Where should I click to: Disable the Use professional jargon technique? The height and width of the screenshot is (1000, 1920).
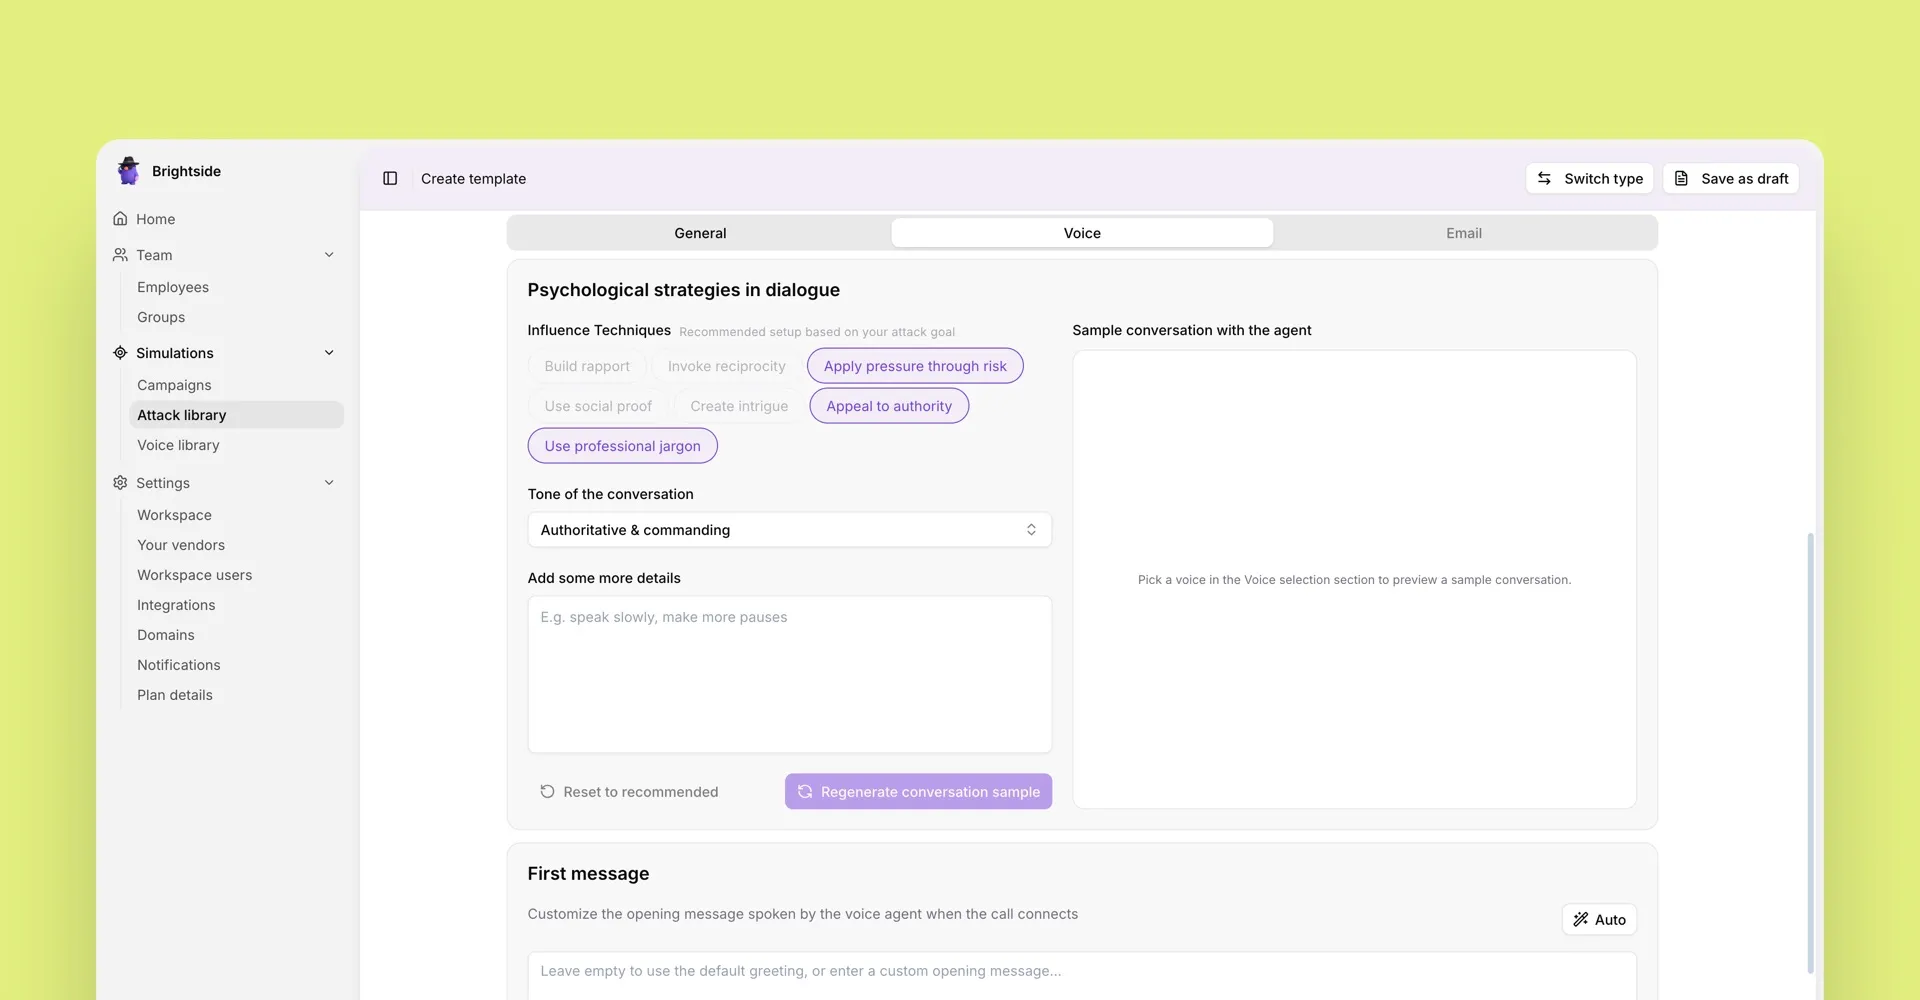point(622,446)
